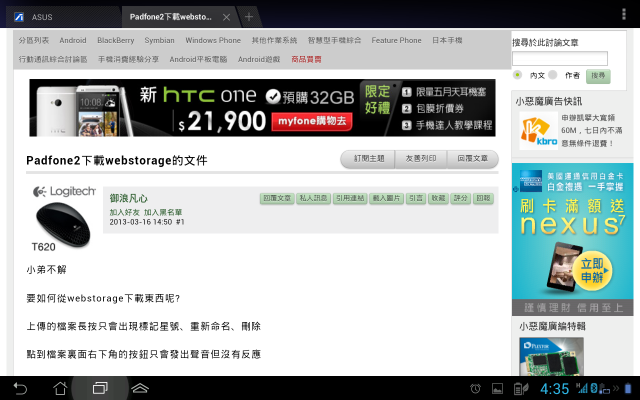This screenshot has width=640, height=400.
Task: Open the recent apps icon
Action: tap(100, 388)
